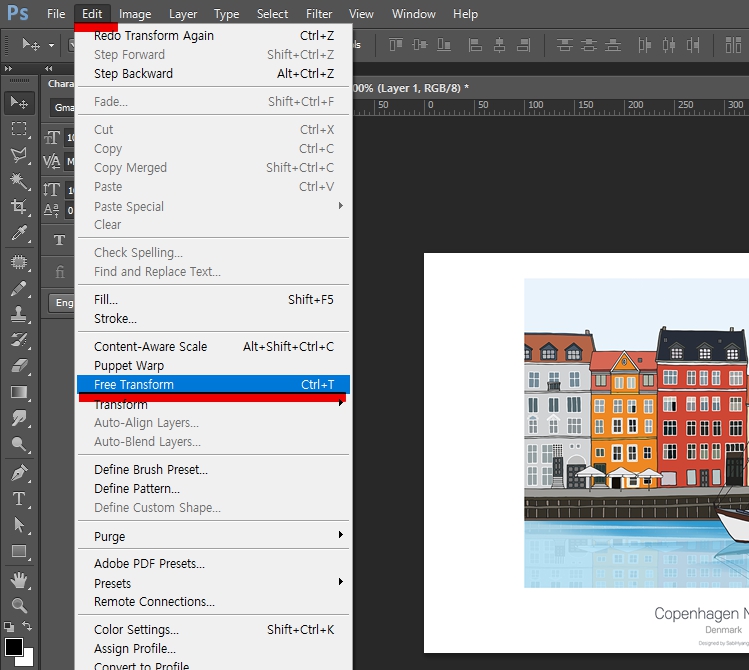Open the File menu
This screenshot has height=670, width=749.
56,14
